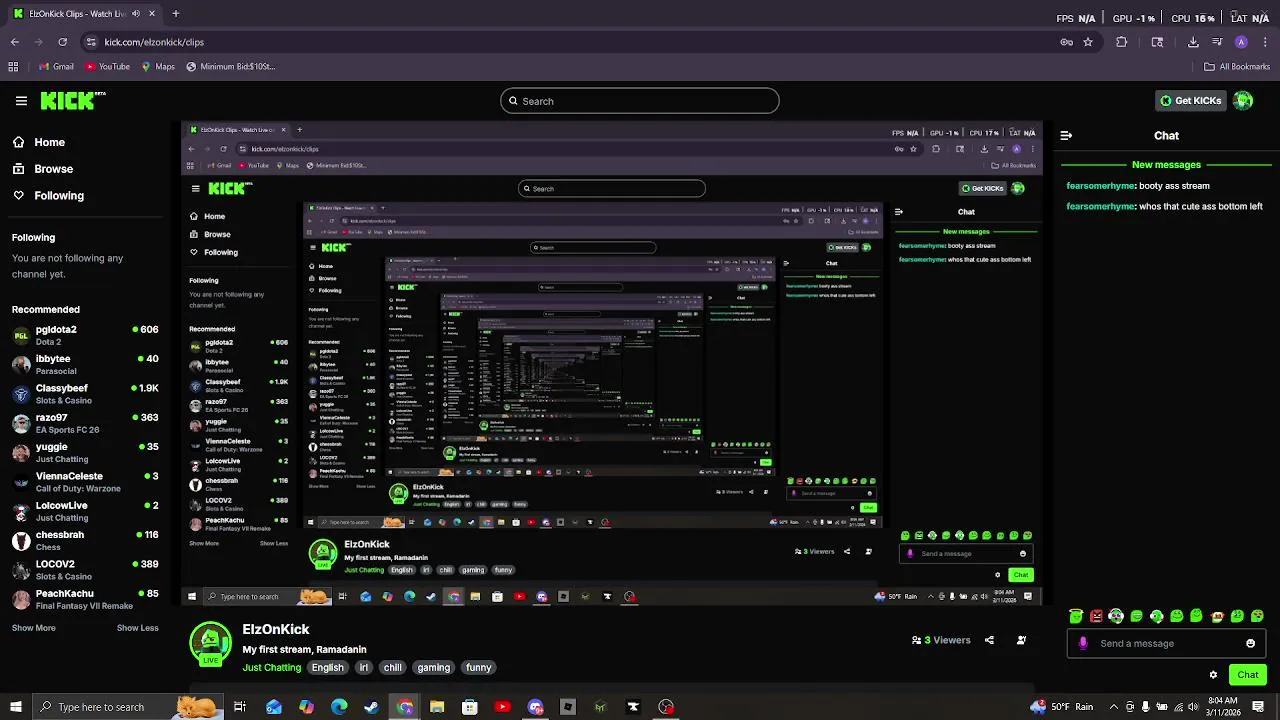Open the razo97 recommended channel
Image resolution: width=1280 pixels, height=720 pixels.
click(x=85, y=423)
